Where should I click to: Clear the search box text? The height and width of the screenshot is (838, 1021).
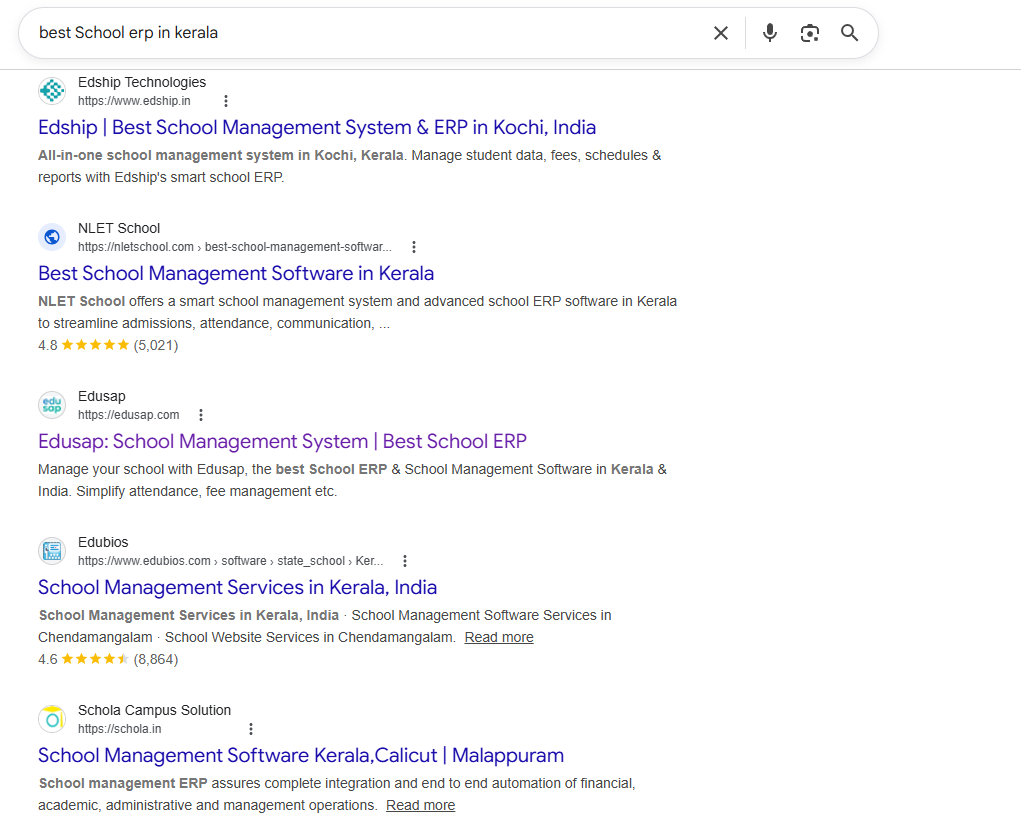coord(720,33)
